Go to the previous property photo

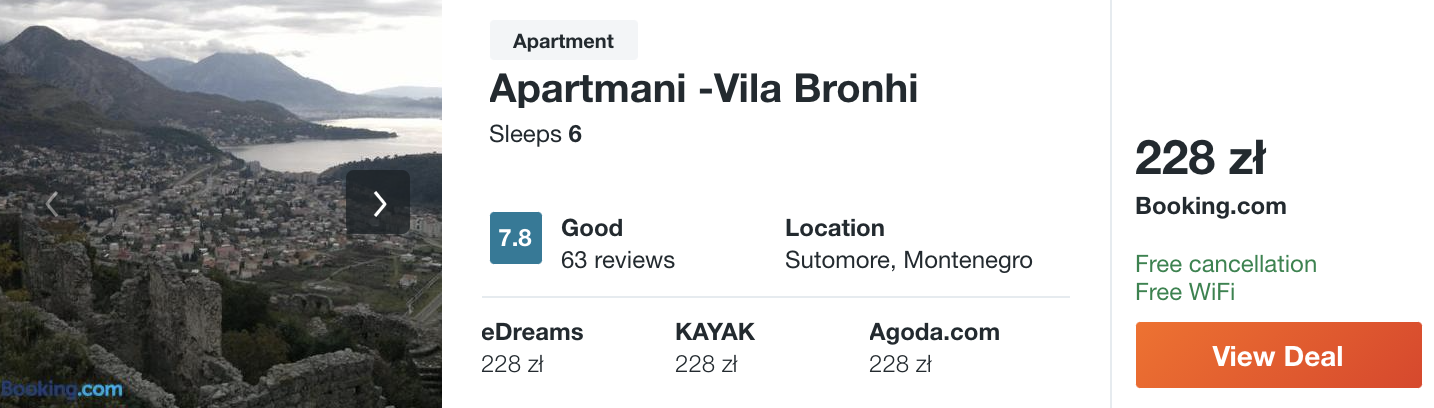click(x=52, y=203)
